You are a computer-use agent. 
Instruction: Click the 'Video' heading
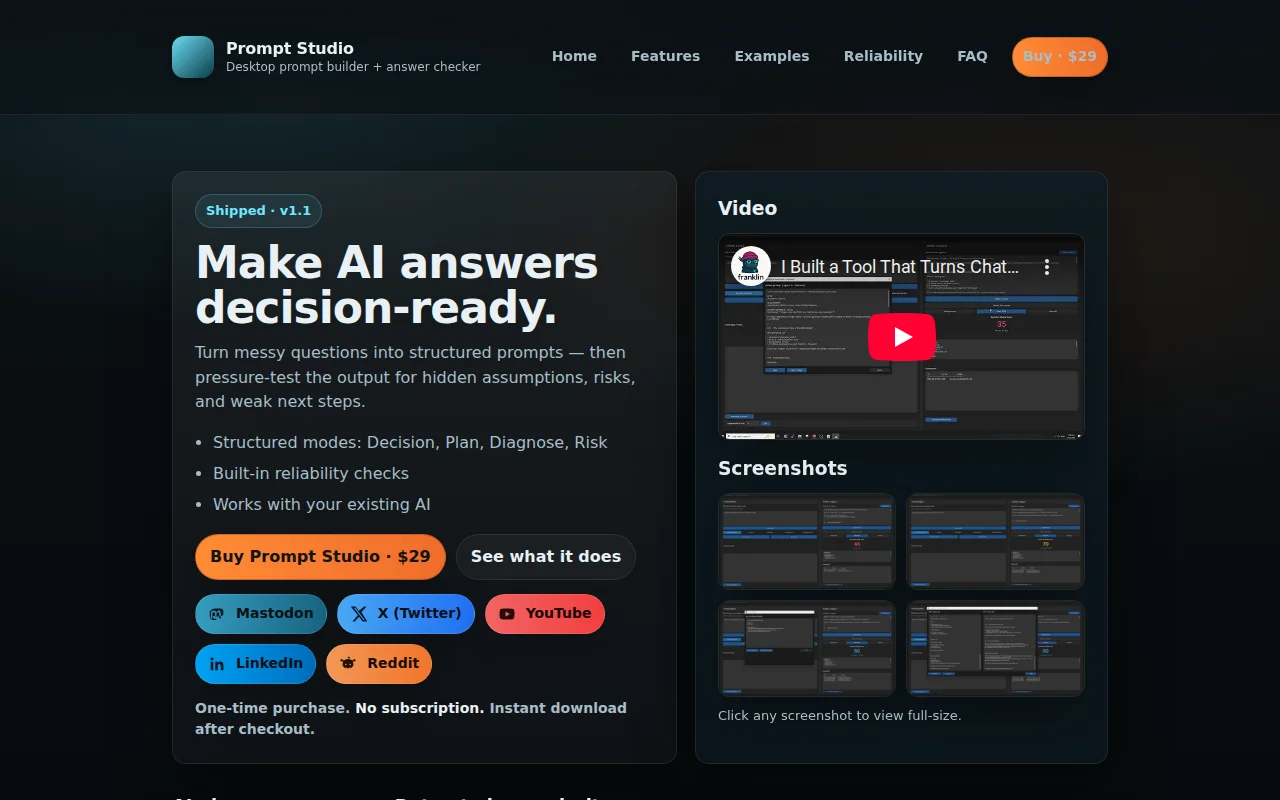pos(747,208)
